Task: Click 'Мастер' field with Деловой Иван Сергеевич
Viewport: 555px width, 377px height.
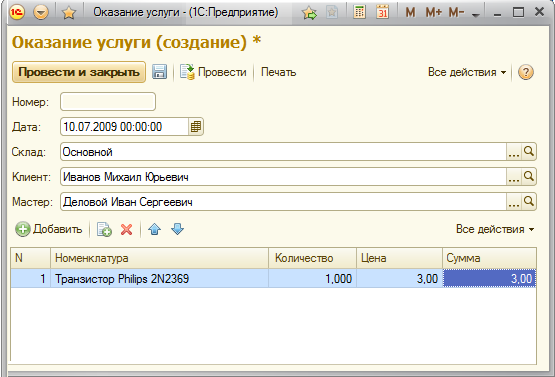Action: coord(283,202)
